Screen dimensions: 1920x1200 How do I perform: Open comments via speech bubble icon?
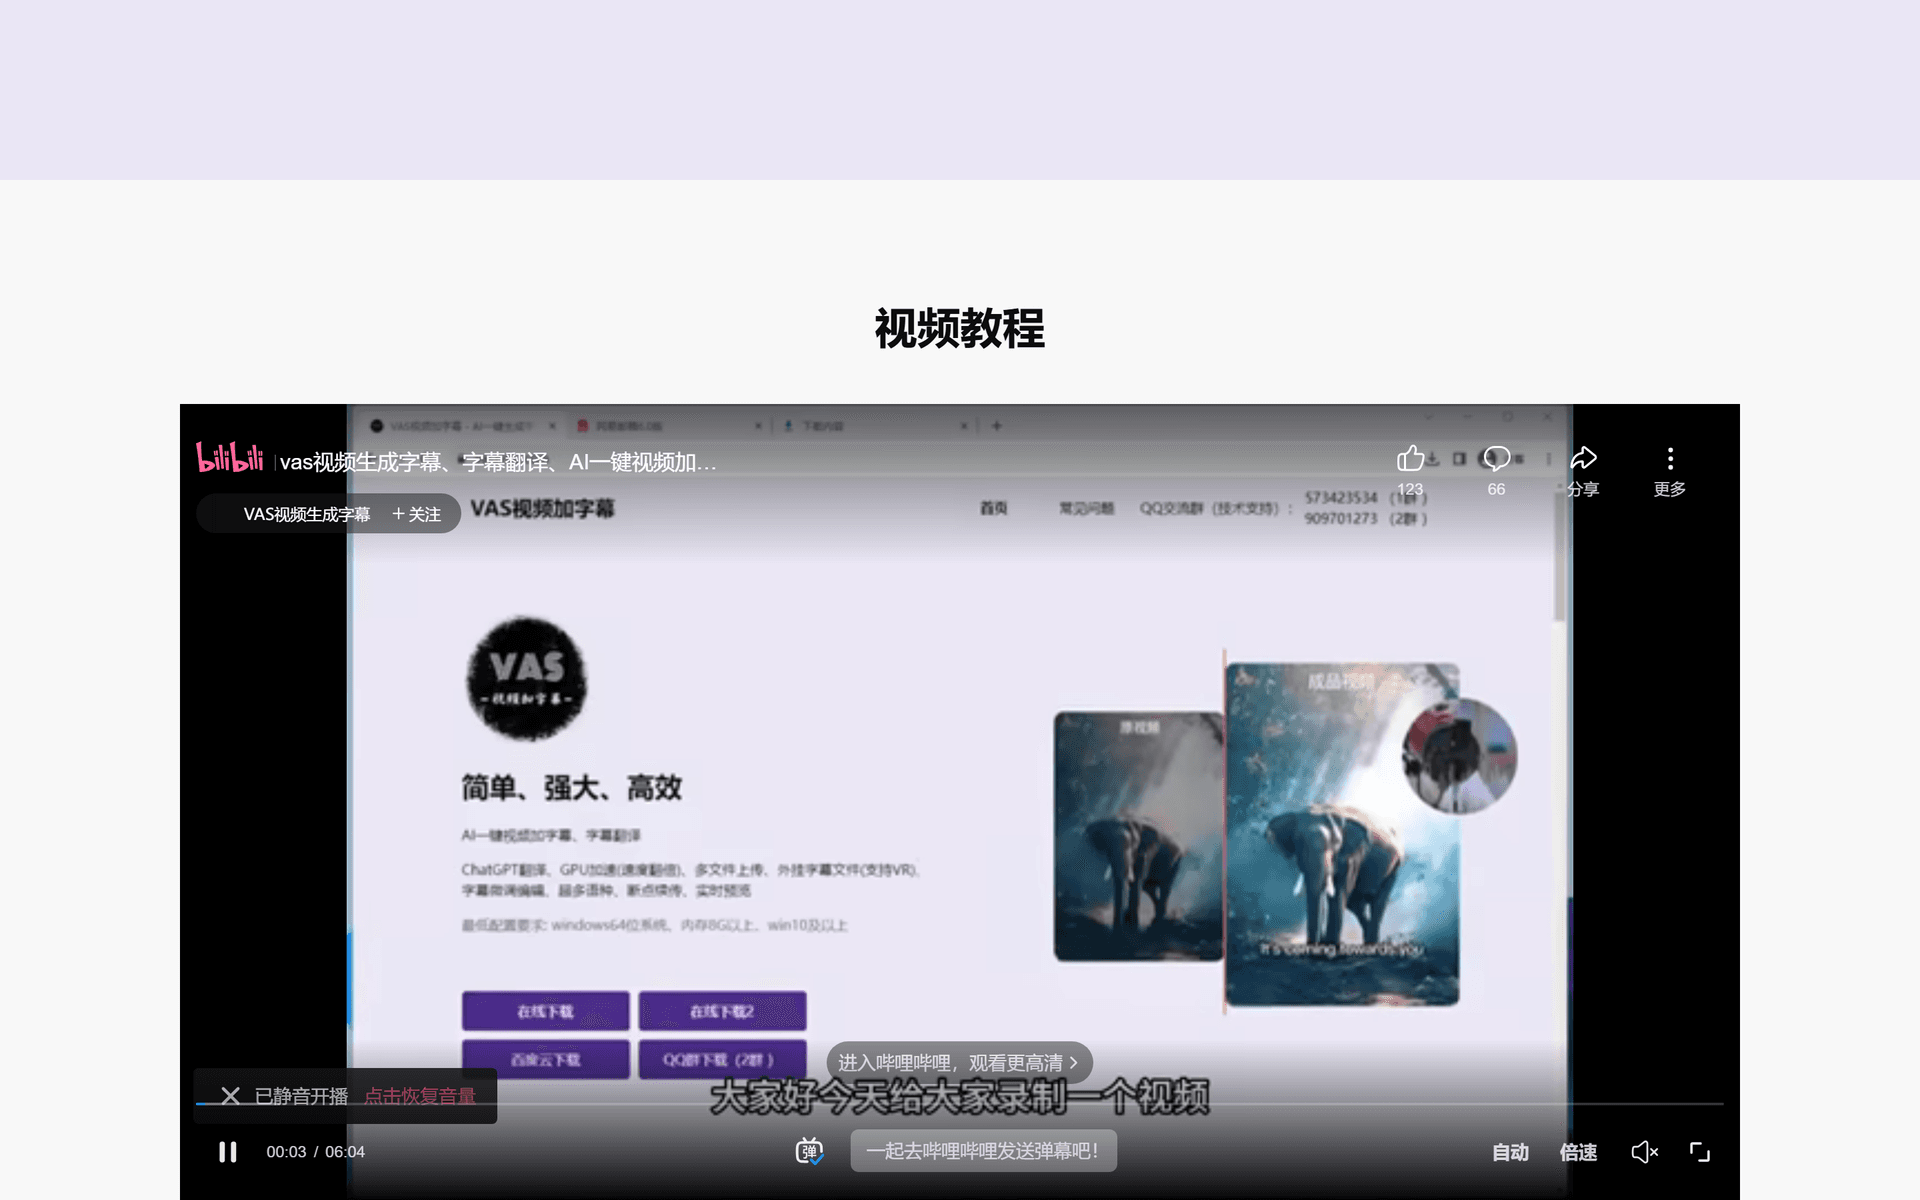[x=1496, y=459]
